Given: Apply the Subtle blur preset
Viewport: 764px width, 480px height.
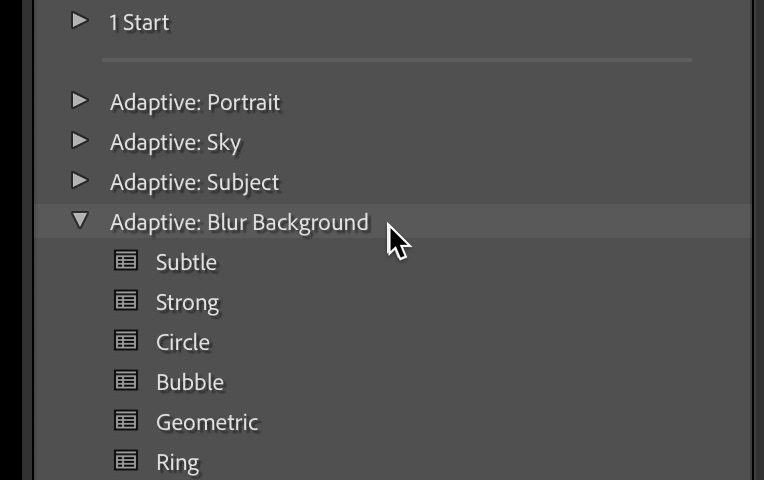Looking at the screenshot, I should pos(186,262).
